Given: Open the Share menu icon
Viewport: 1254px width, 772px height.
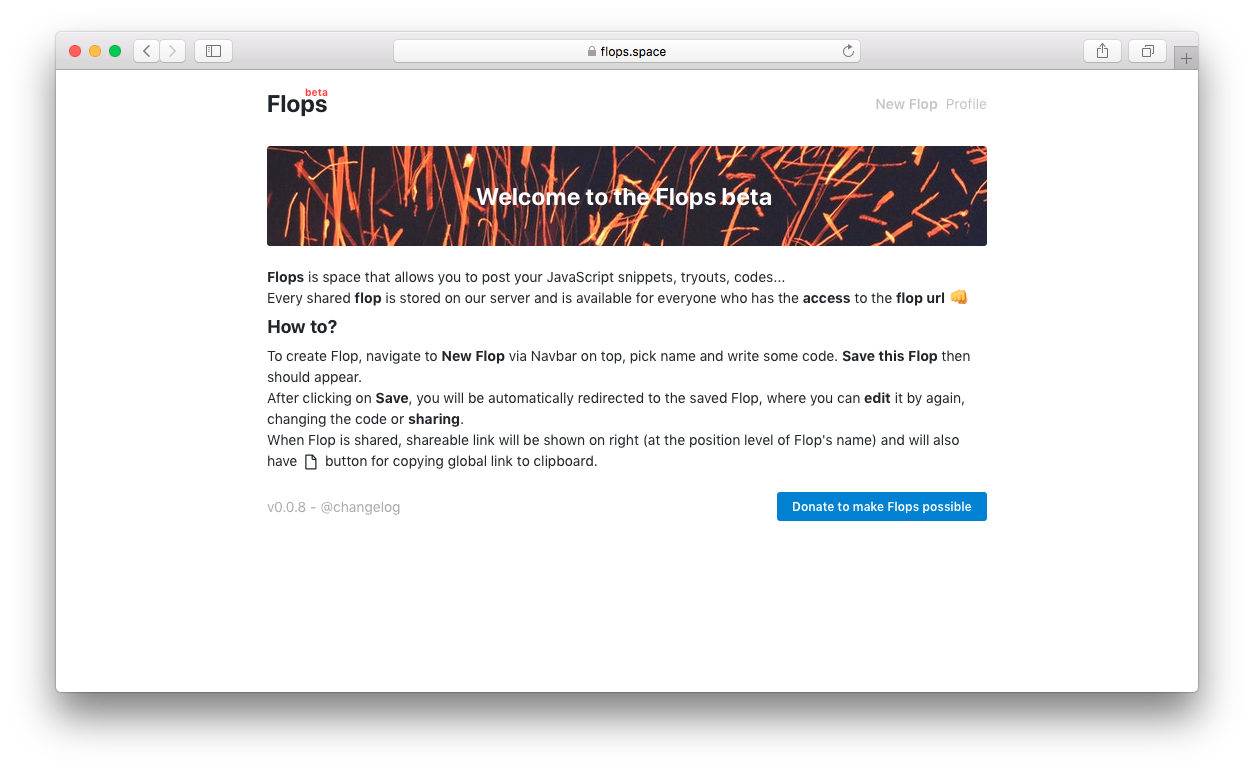Looking at the screenshot, I should point(1102,51).
